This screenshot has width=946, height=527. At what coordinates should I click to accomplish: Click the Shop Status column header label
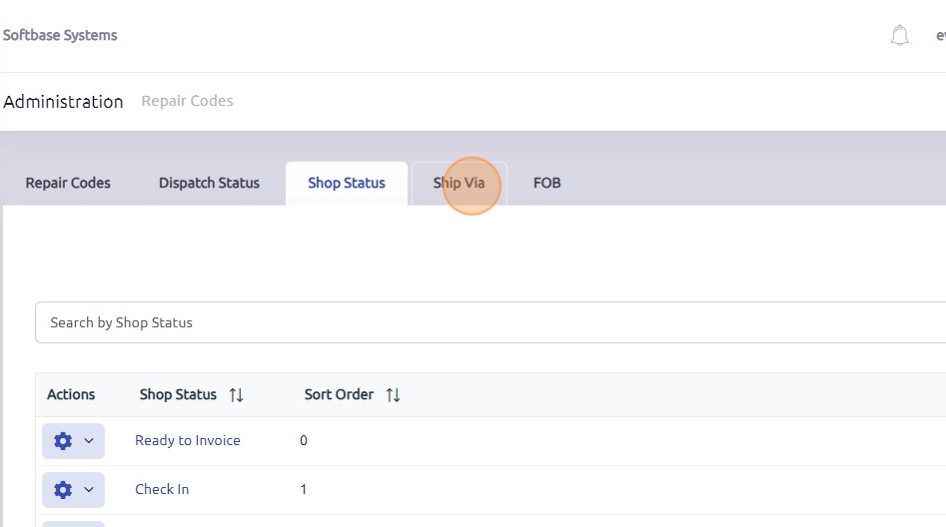[x=178, y=395]
